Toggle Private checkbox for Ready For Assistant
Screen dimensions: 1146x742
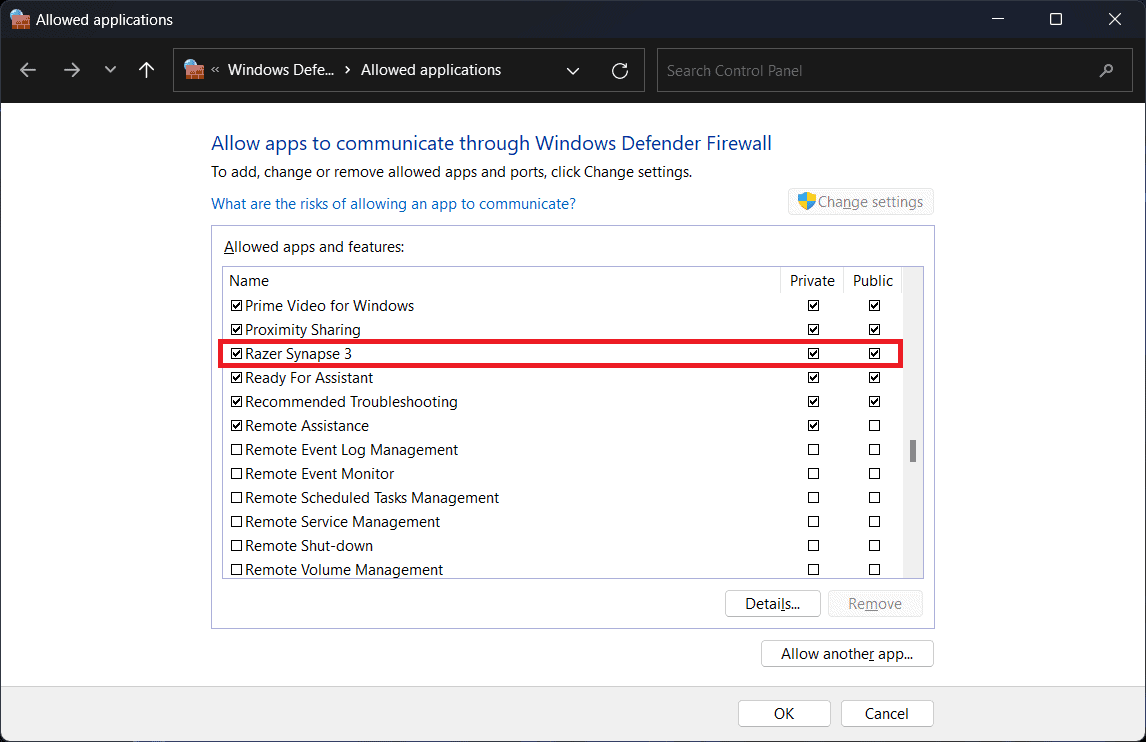click(x=813, y=378)
